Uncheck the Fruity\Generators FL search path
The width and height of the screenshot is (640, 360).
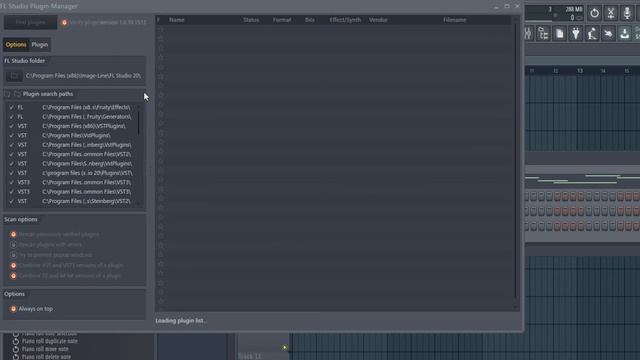coord(11,117)
